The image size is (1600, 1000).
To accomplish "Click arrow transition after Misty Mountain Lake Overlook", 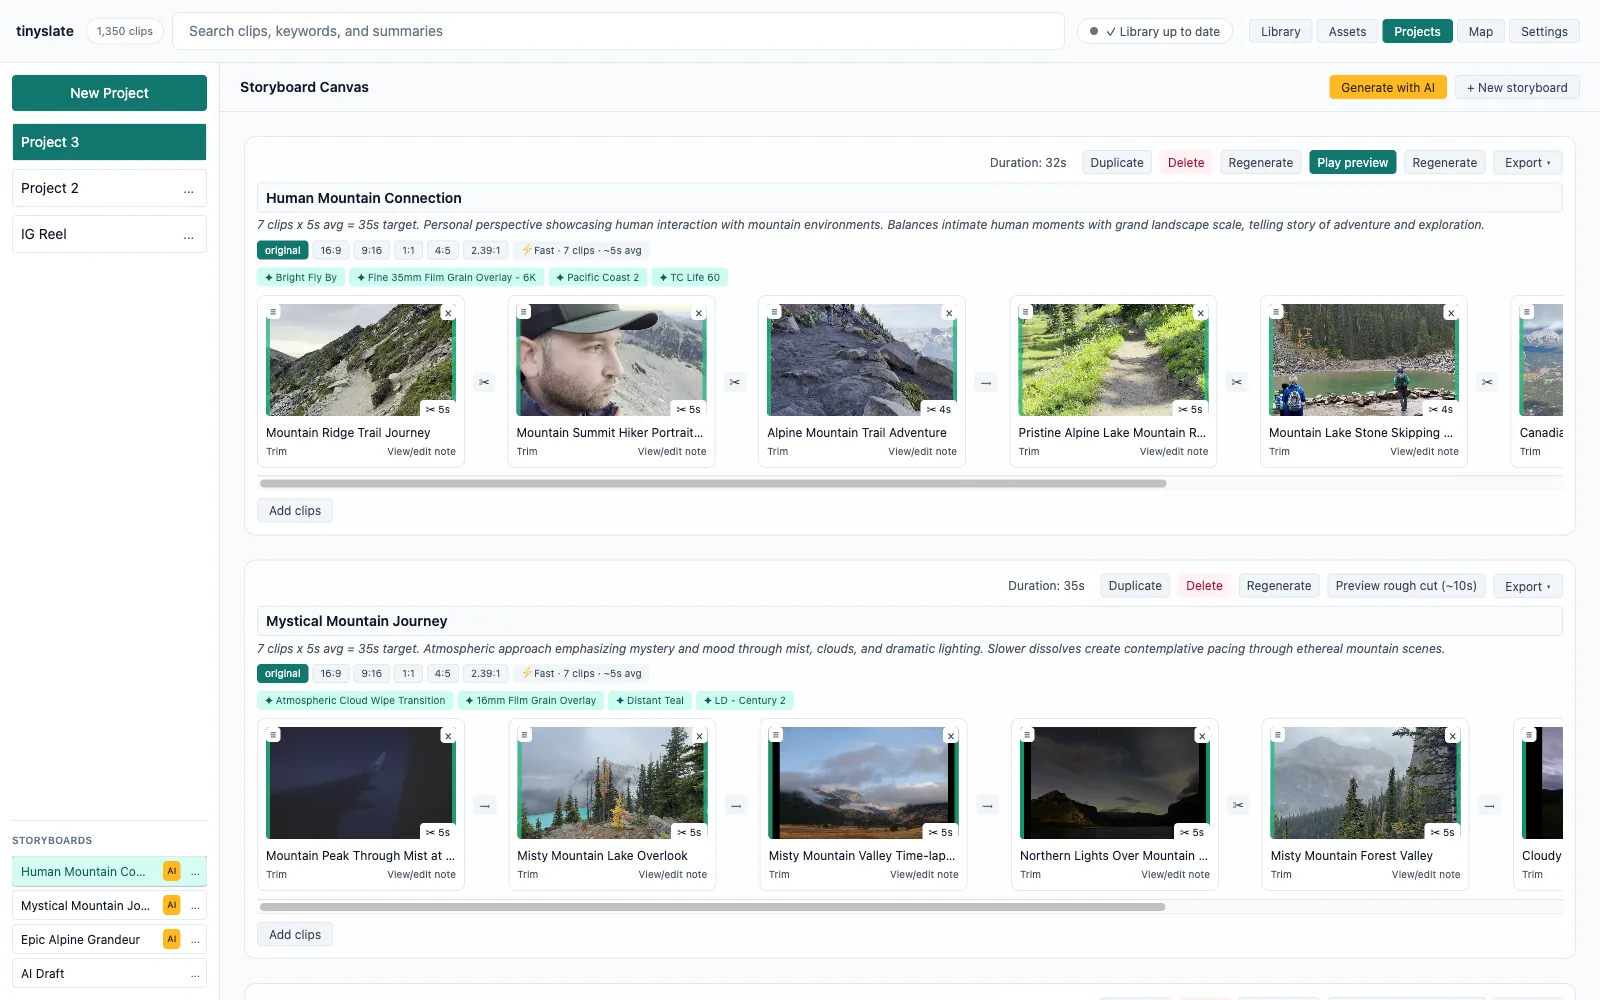I will pyautogui.click(x=736, y=805).
